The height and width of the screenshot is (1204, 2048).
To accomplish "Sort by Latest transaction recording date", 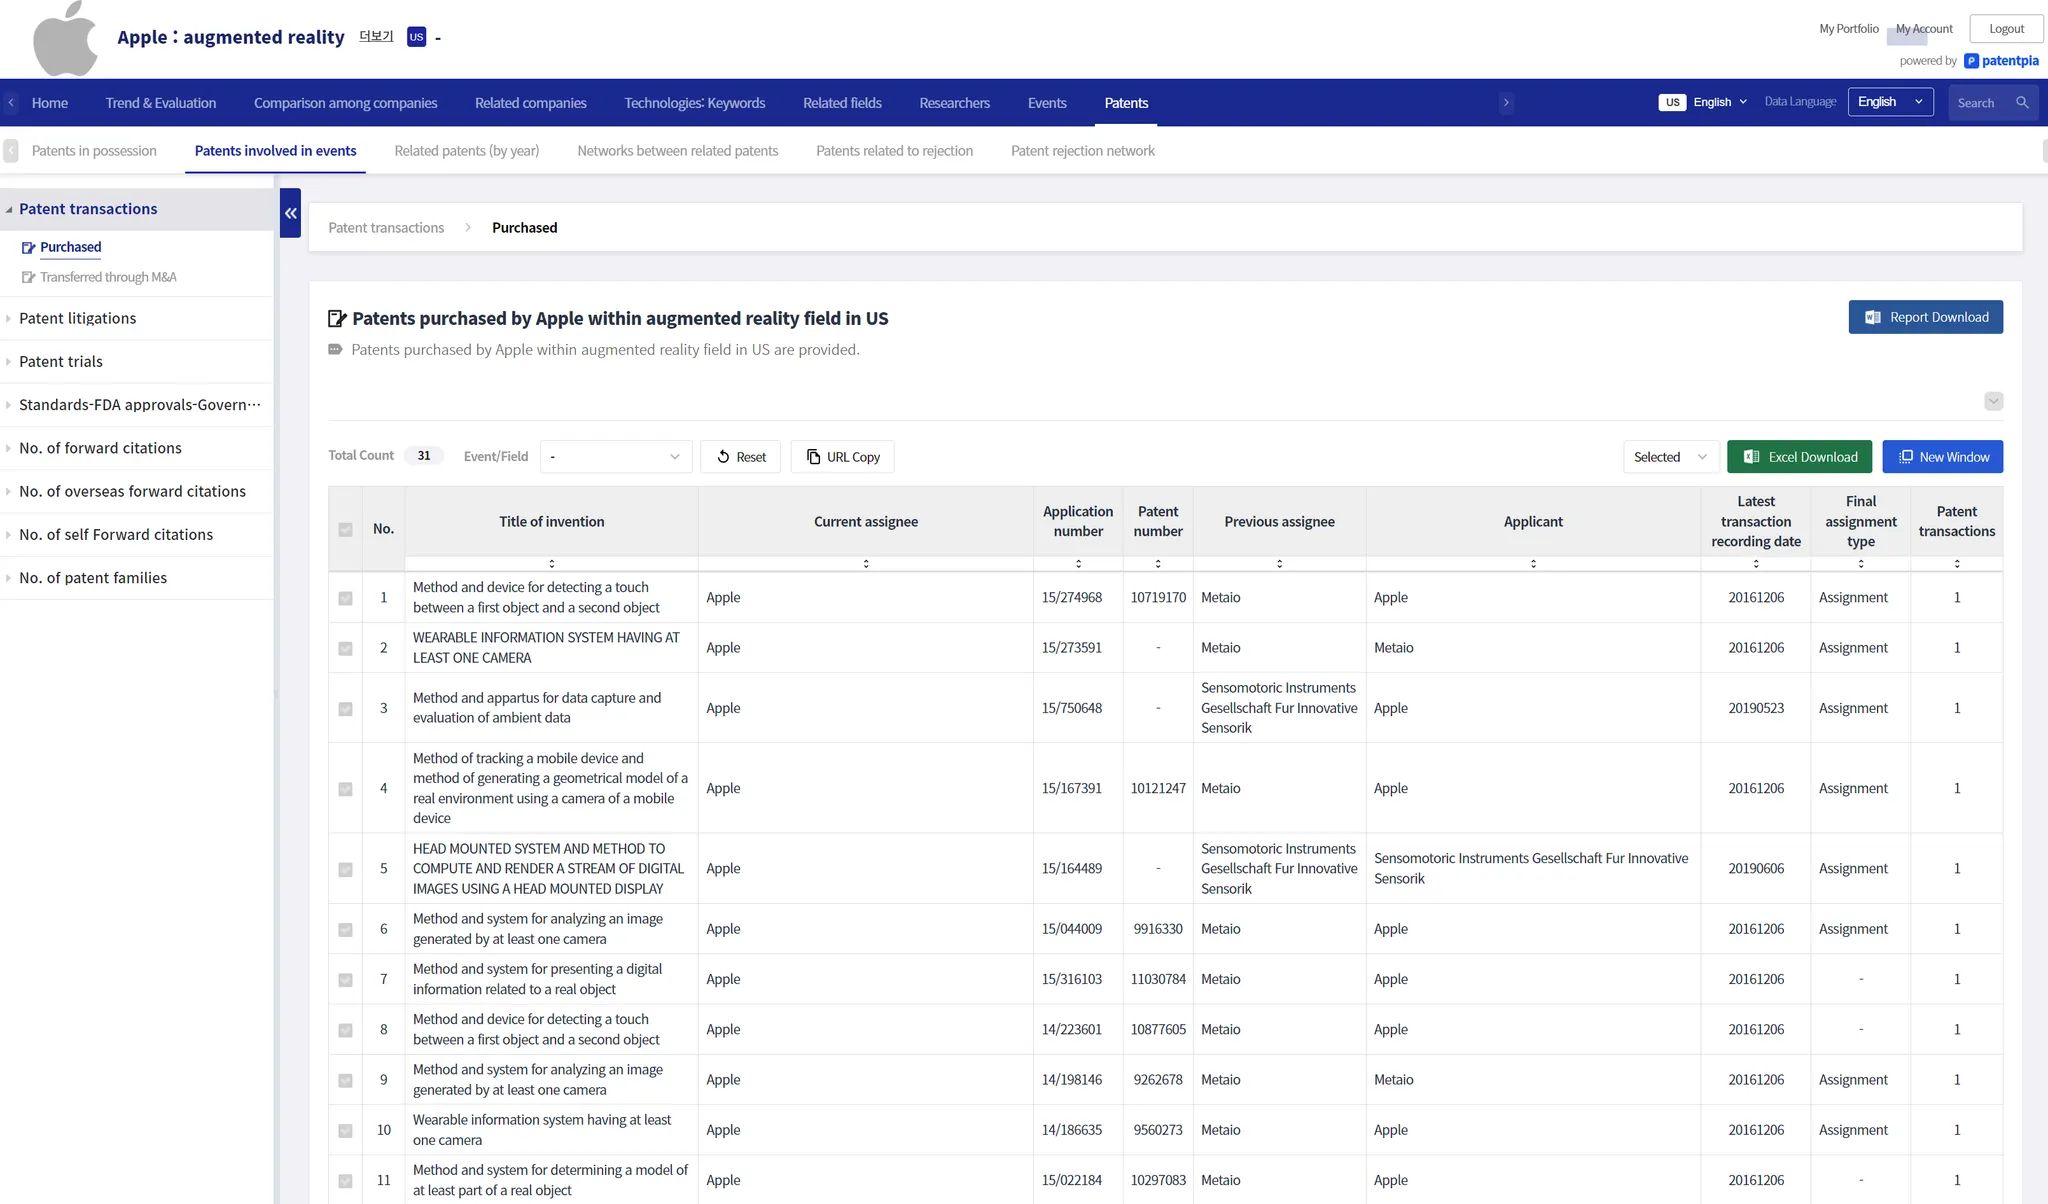I will click(1755, 564).
